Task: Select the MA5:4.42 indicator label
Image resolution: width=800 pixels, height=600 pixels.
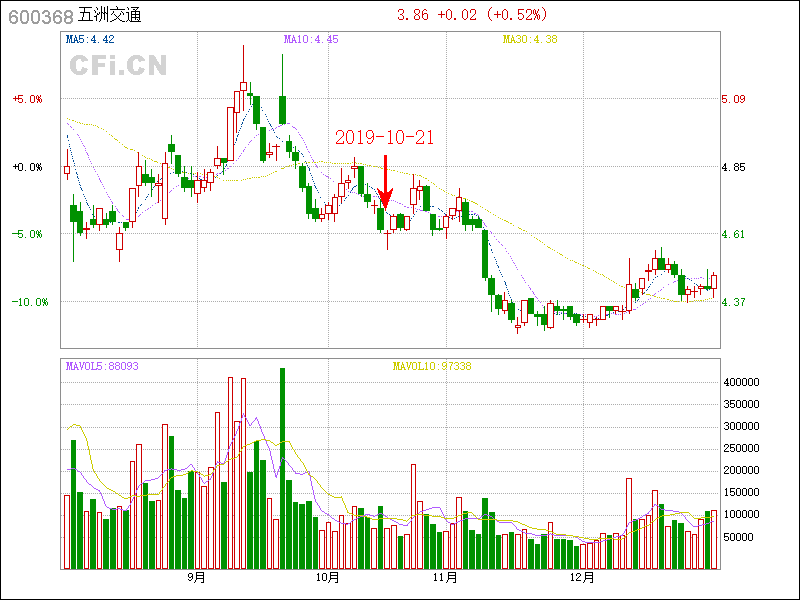Action: click(x=90, y=40)
